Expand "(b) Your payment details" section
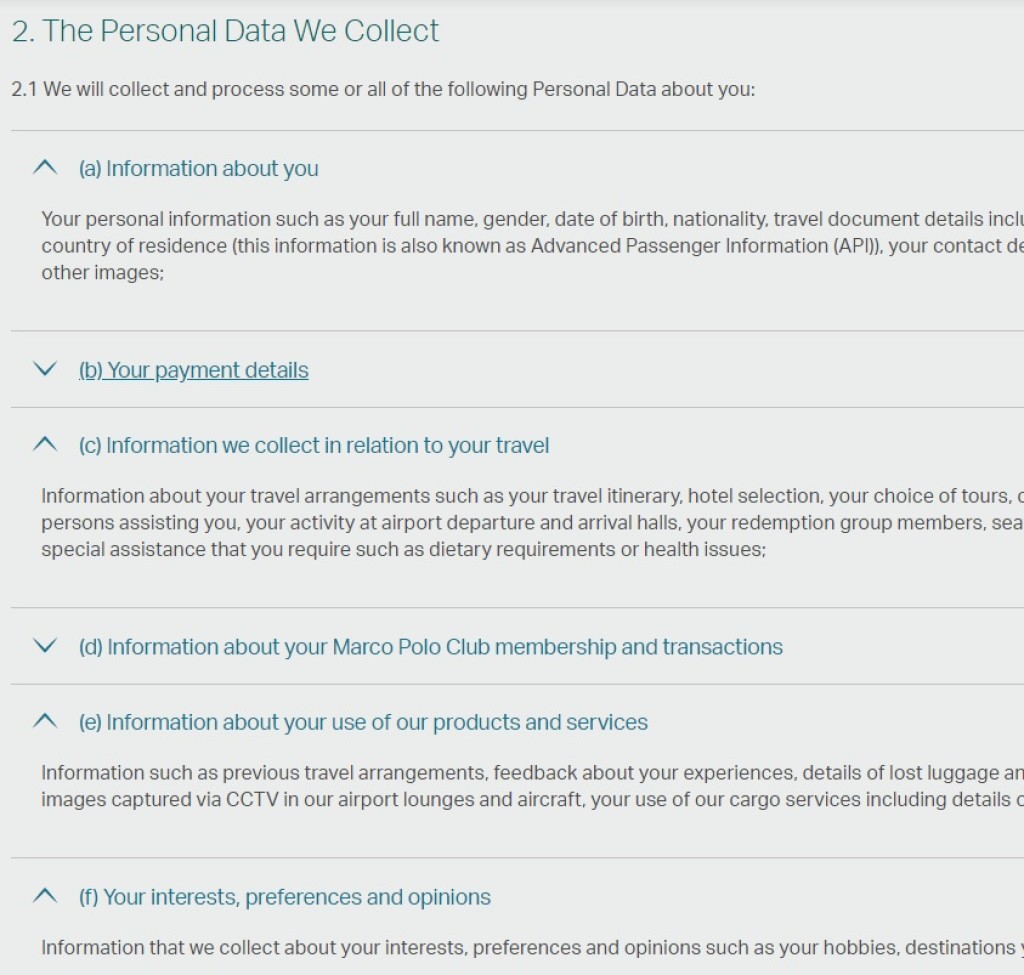1024x975 pixels. click(x=194, y=370)
